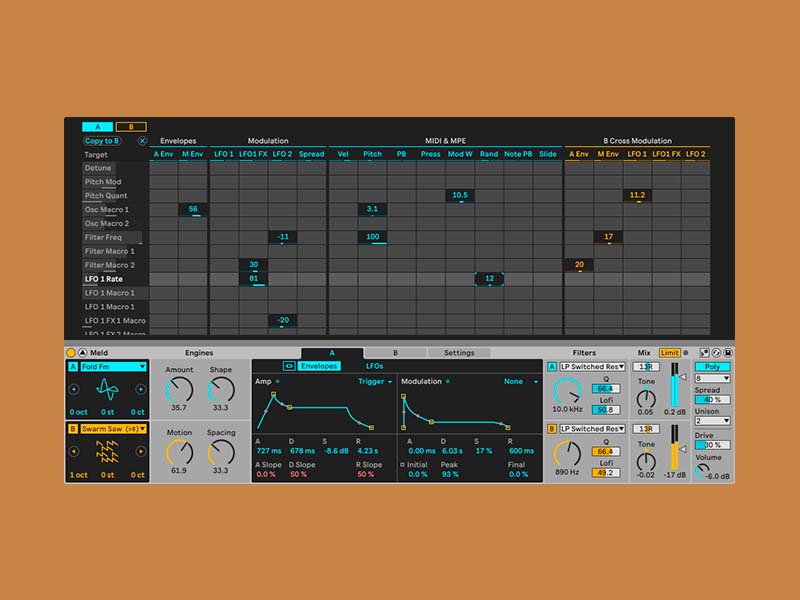Click the Copy to B button
Image resolution: width=800 pixels, height=600 pixels.
[x=102, y=141]
